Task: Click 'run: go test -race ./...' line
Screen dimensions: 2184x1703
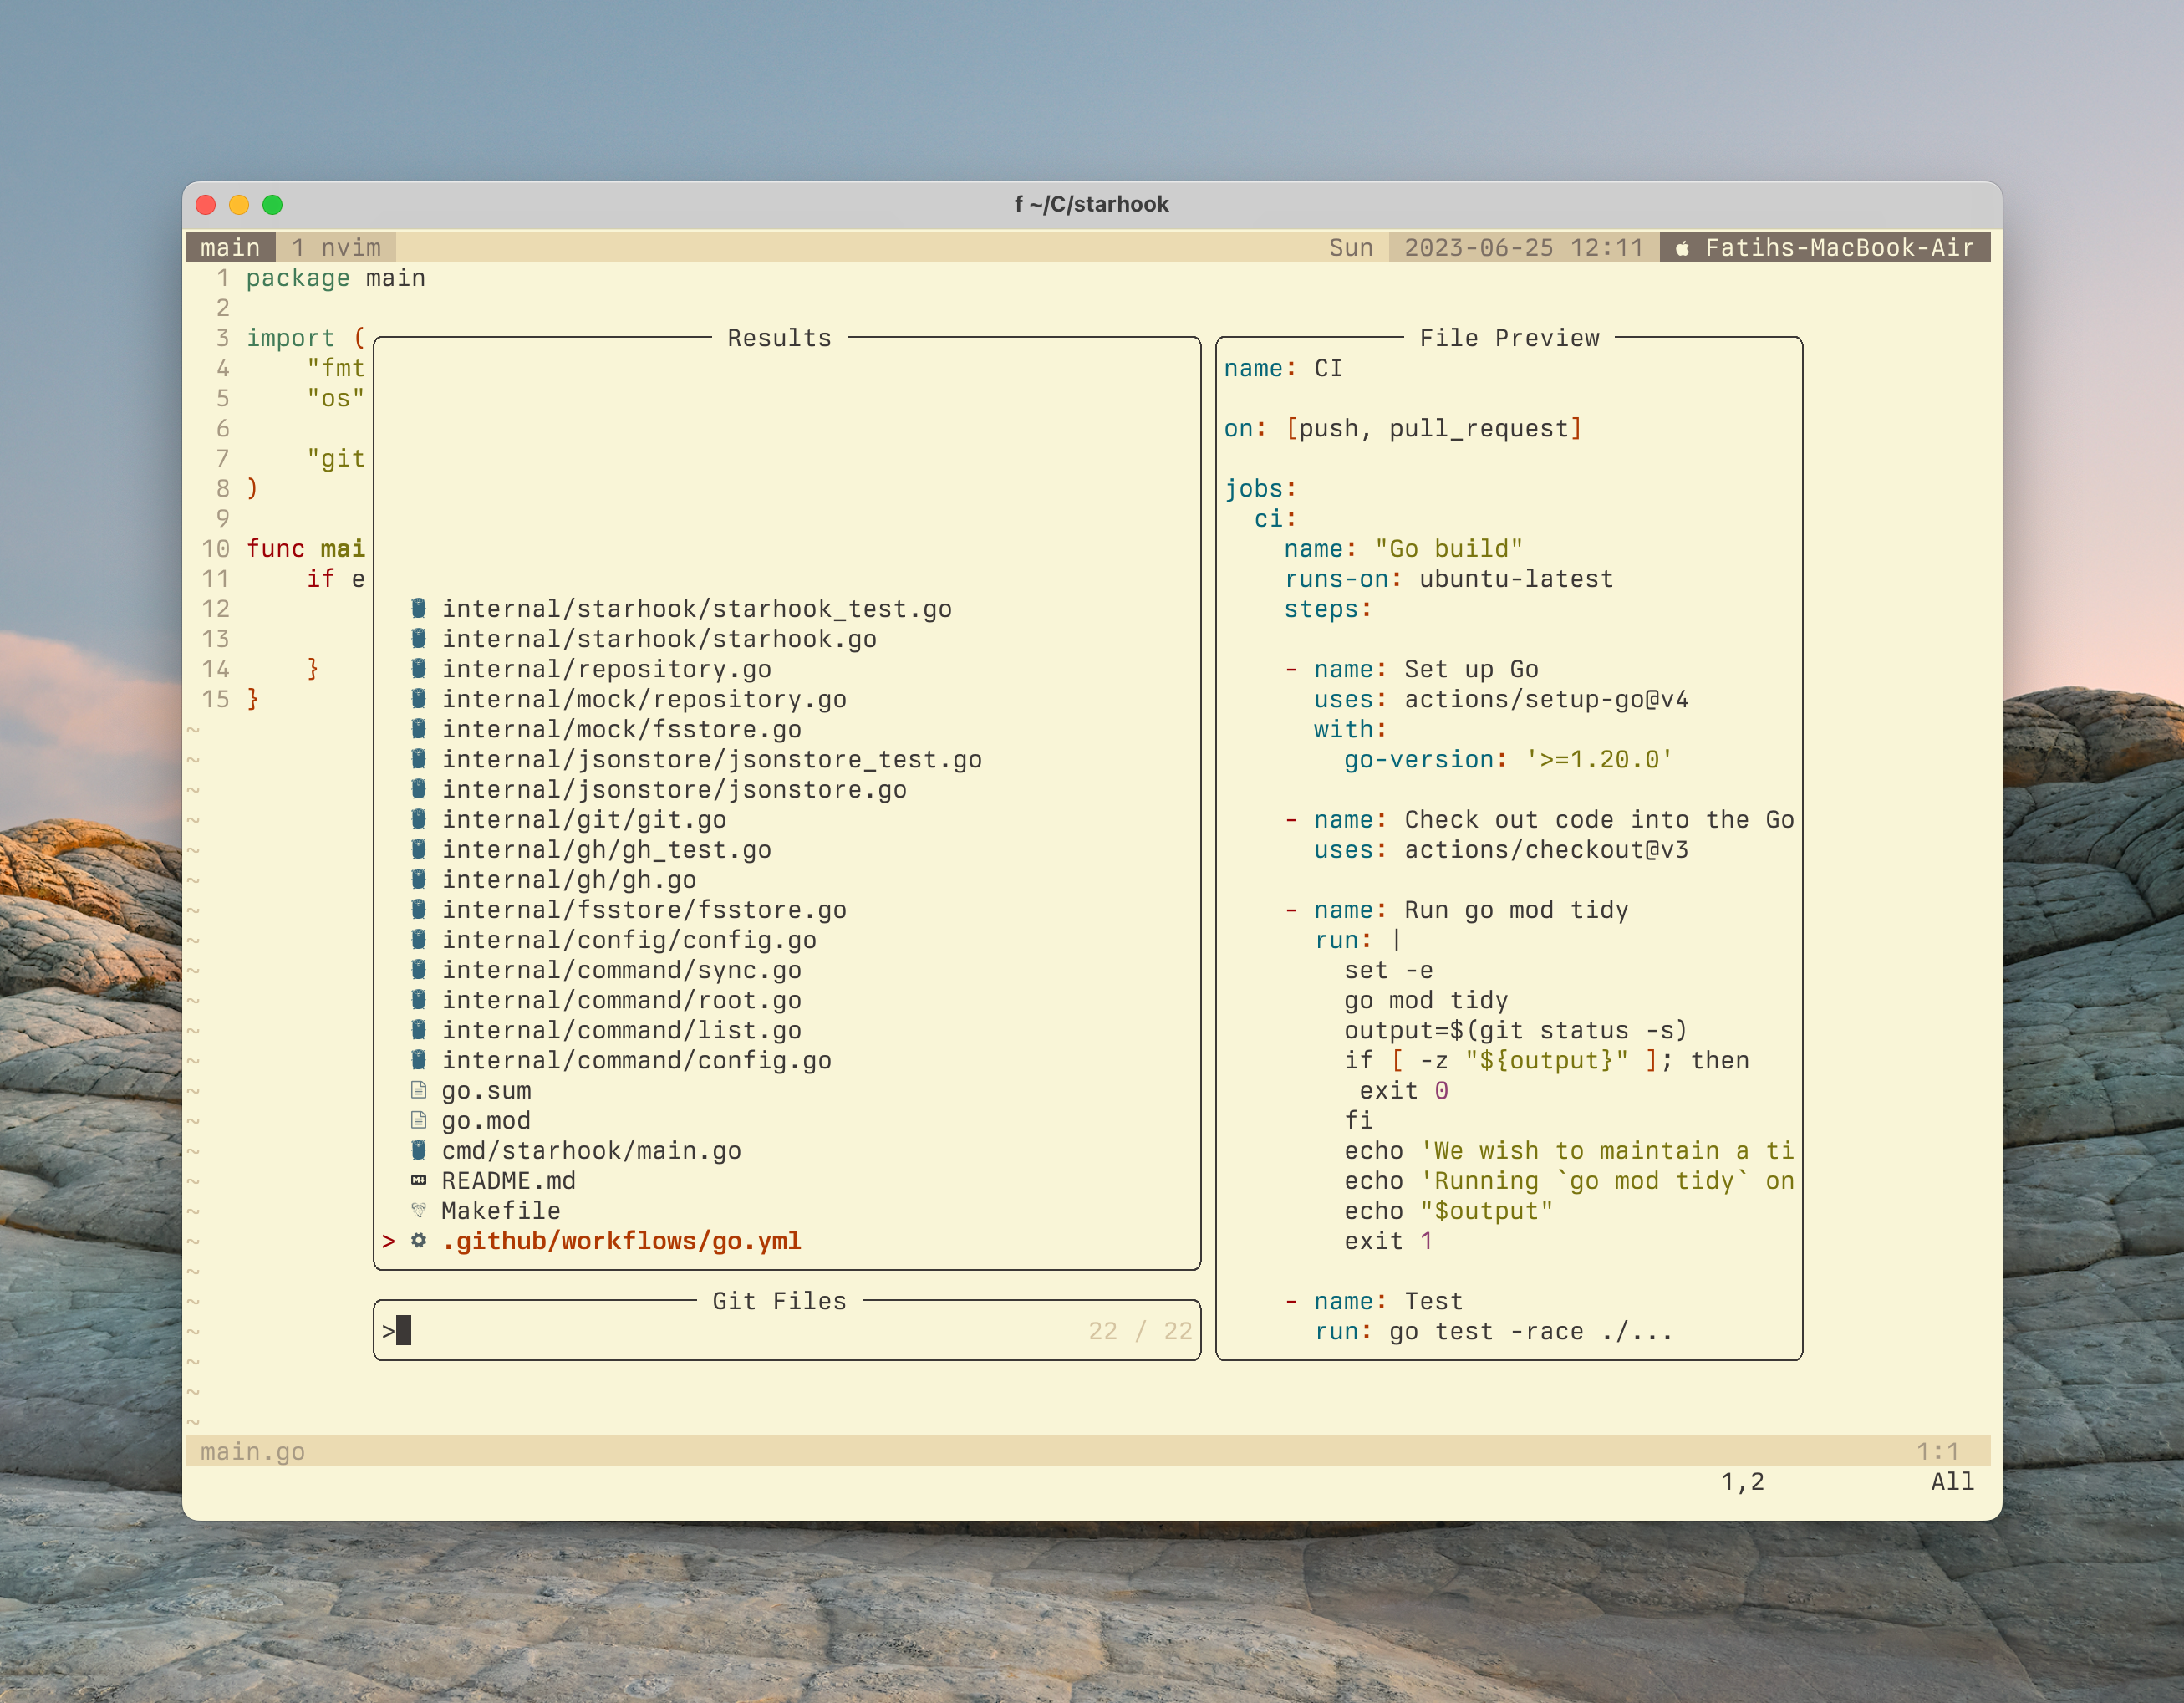Action: click(x=1493, y=1331)
